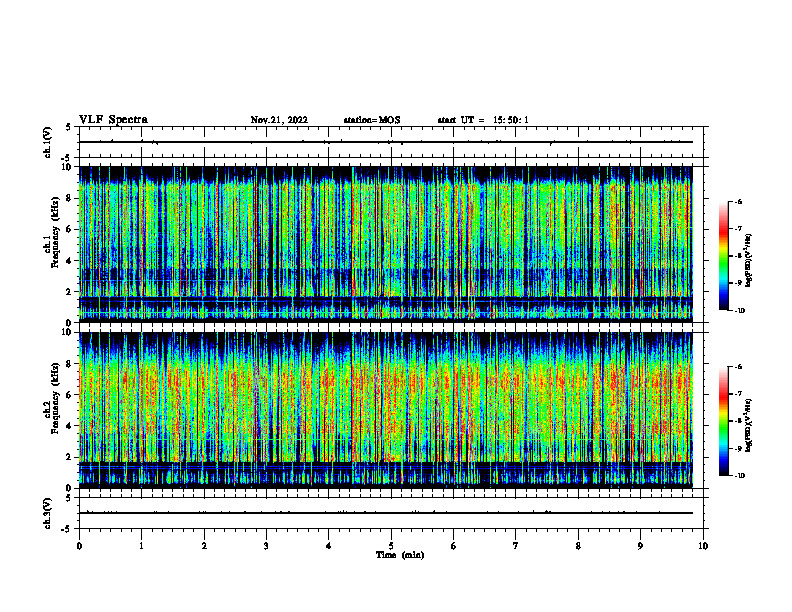
Task: Click the ch.3 voltage waveform trace
Action: pos(386,513)
